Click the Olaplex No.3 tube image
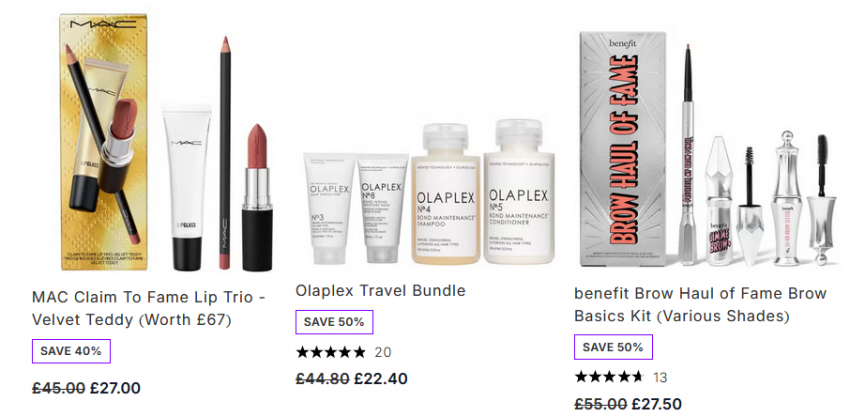Screen dimensions: 865x417 click(329, 208)
